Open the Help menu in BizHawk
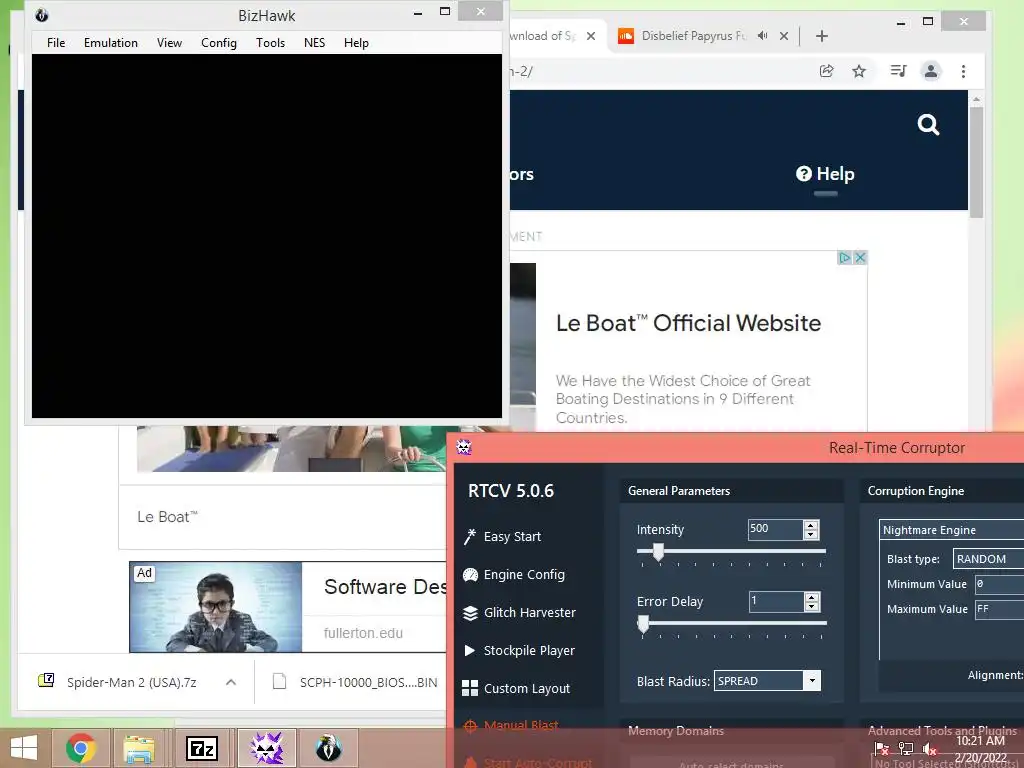The height and width of the screenshot is (768, 1024). (x=356, y=42)
